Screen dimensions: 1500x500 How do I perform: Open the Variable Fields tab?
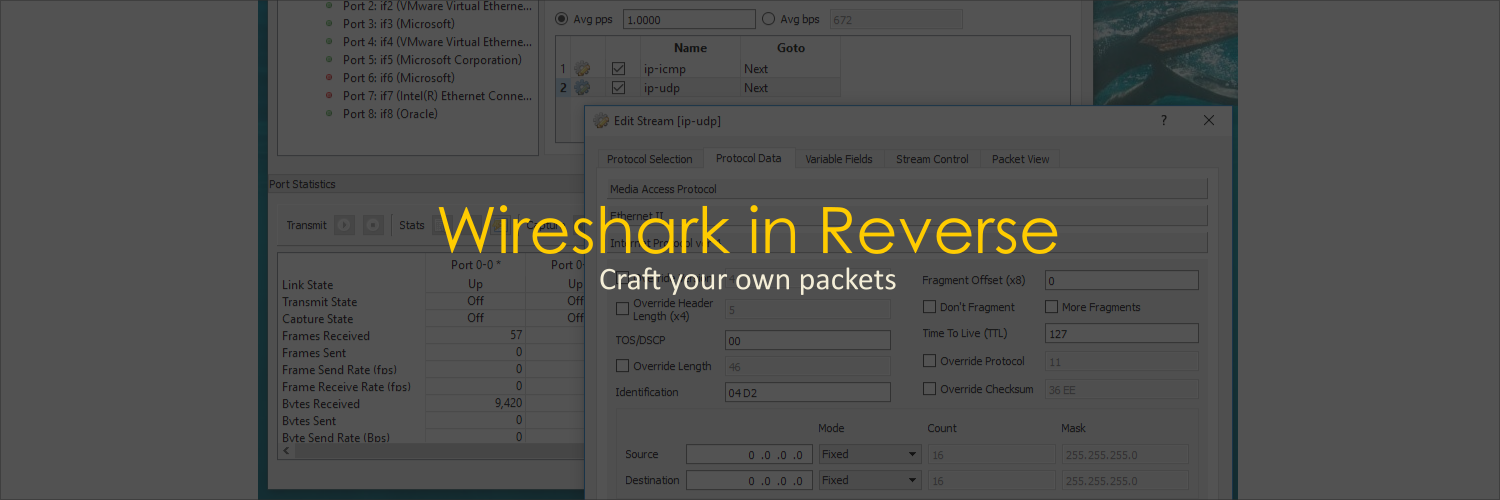(838, 159)
